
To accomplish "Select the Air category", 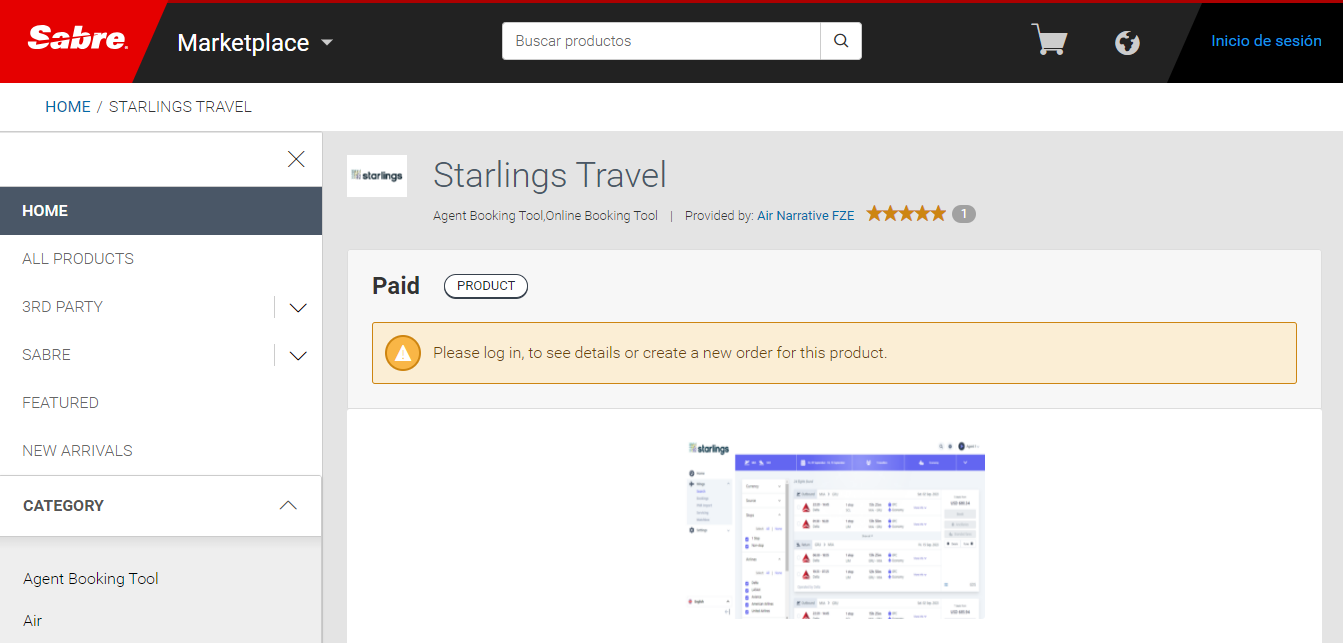I will (x=33, y=621).
